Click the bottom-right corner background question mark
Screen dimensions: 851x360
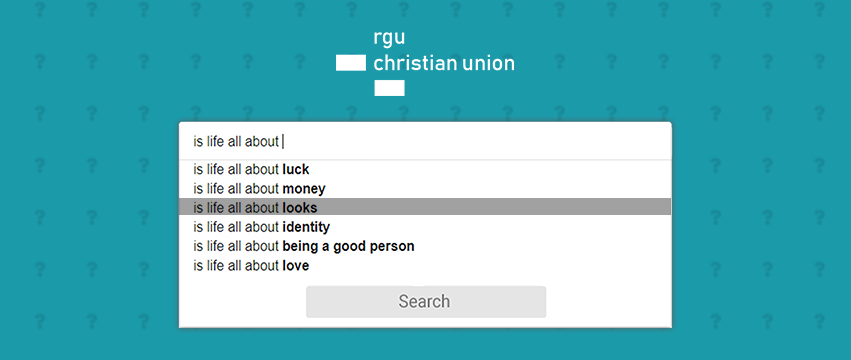point(820,321)
